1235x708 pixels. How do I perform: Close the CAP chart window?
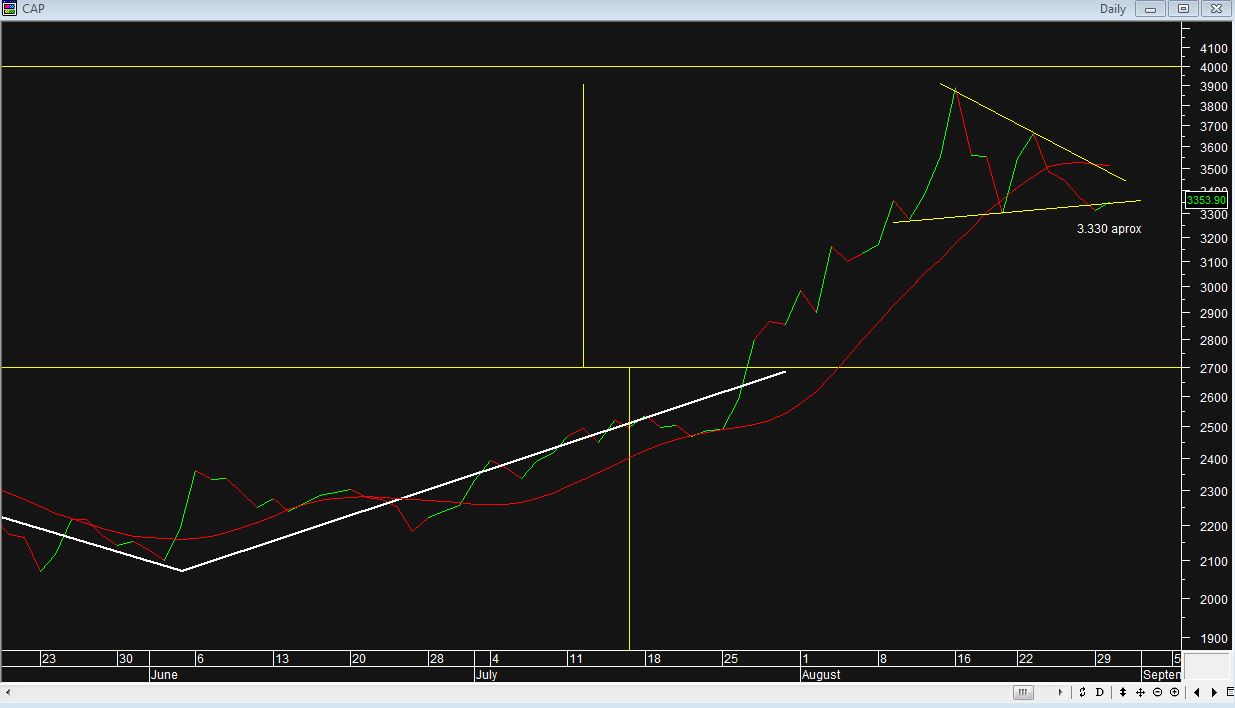(x=1216, y=9)
